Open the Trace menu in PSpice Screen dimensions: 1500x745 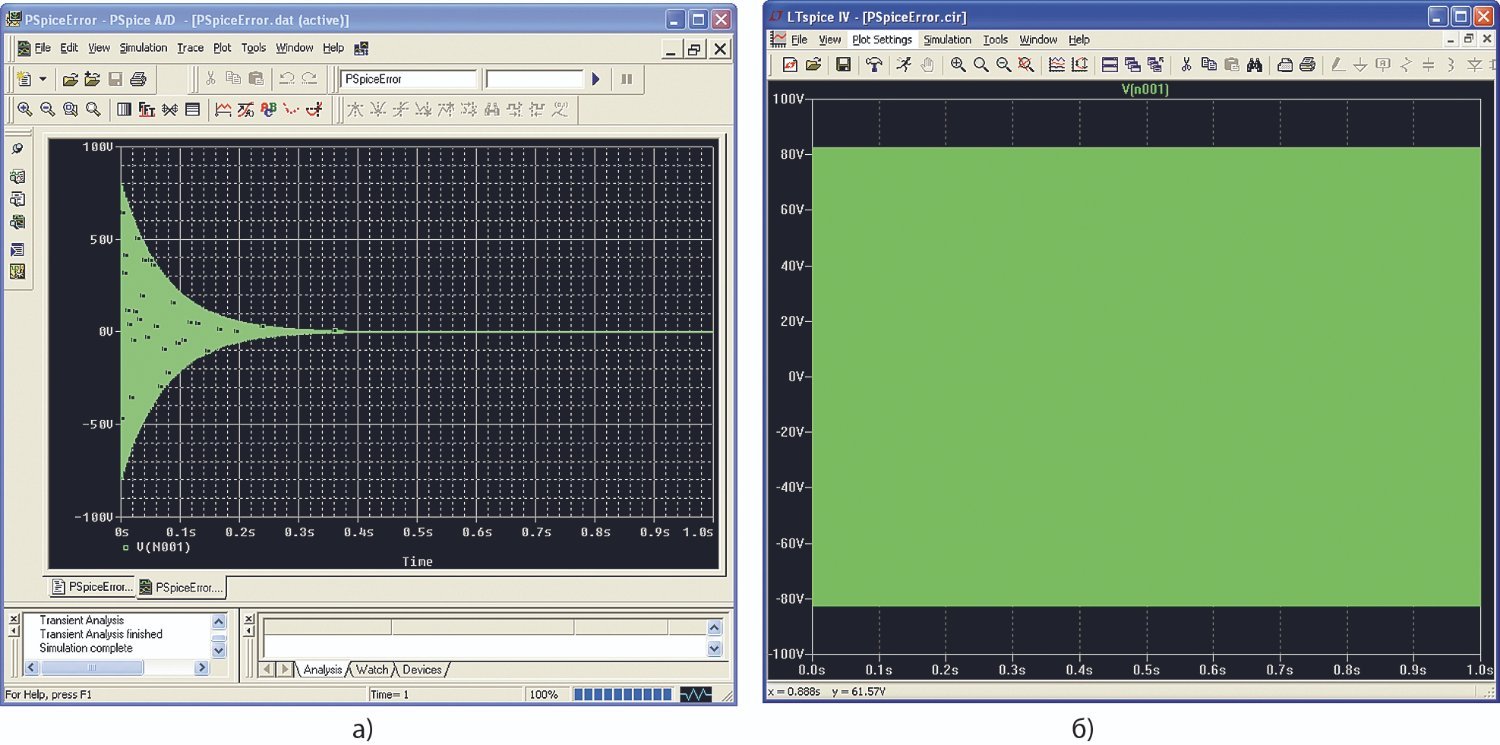[x=190, y=48]
